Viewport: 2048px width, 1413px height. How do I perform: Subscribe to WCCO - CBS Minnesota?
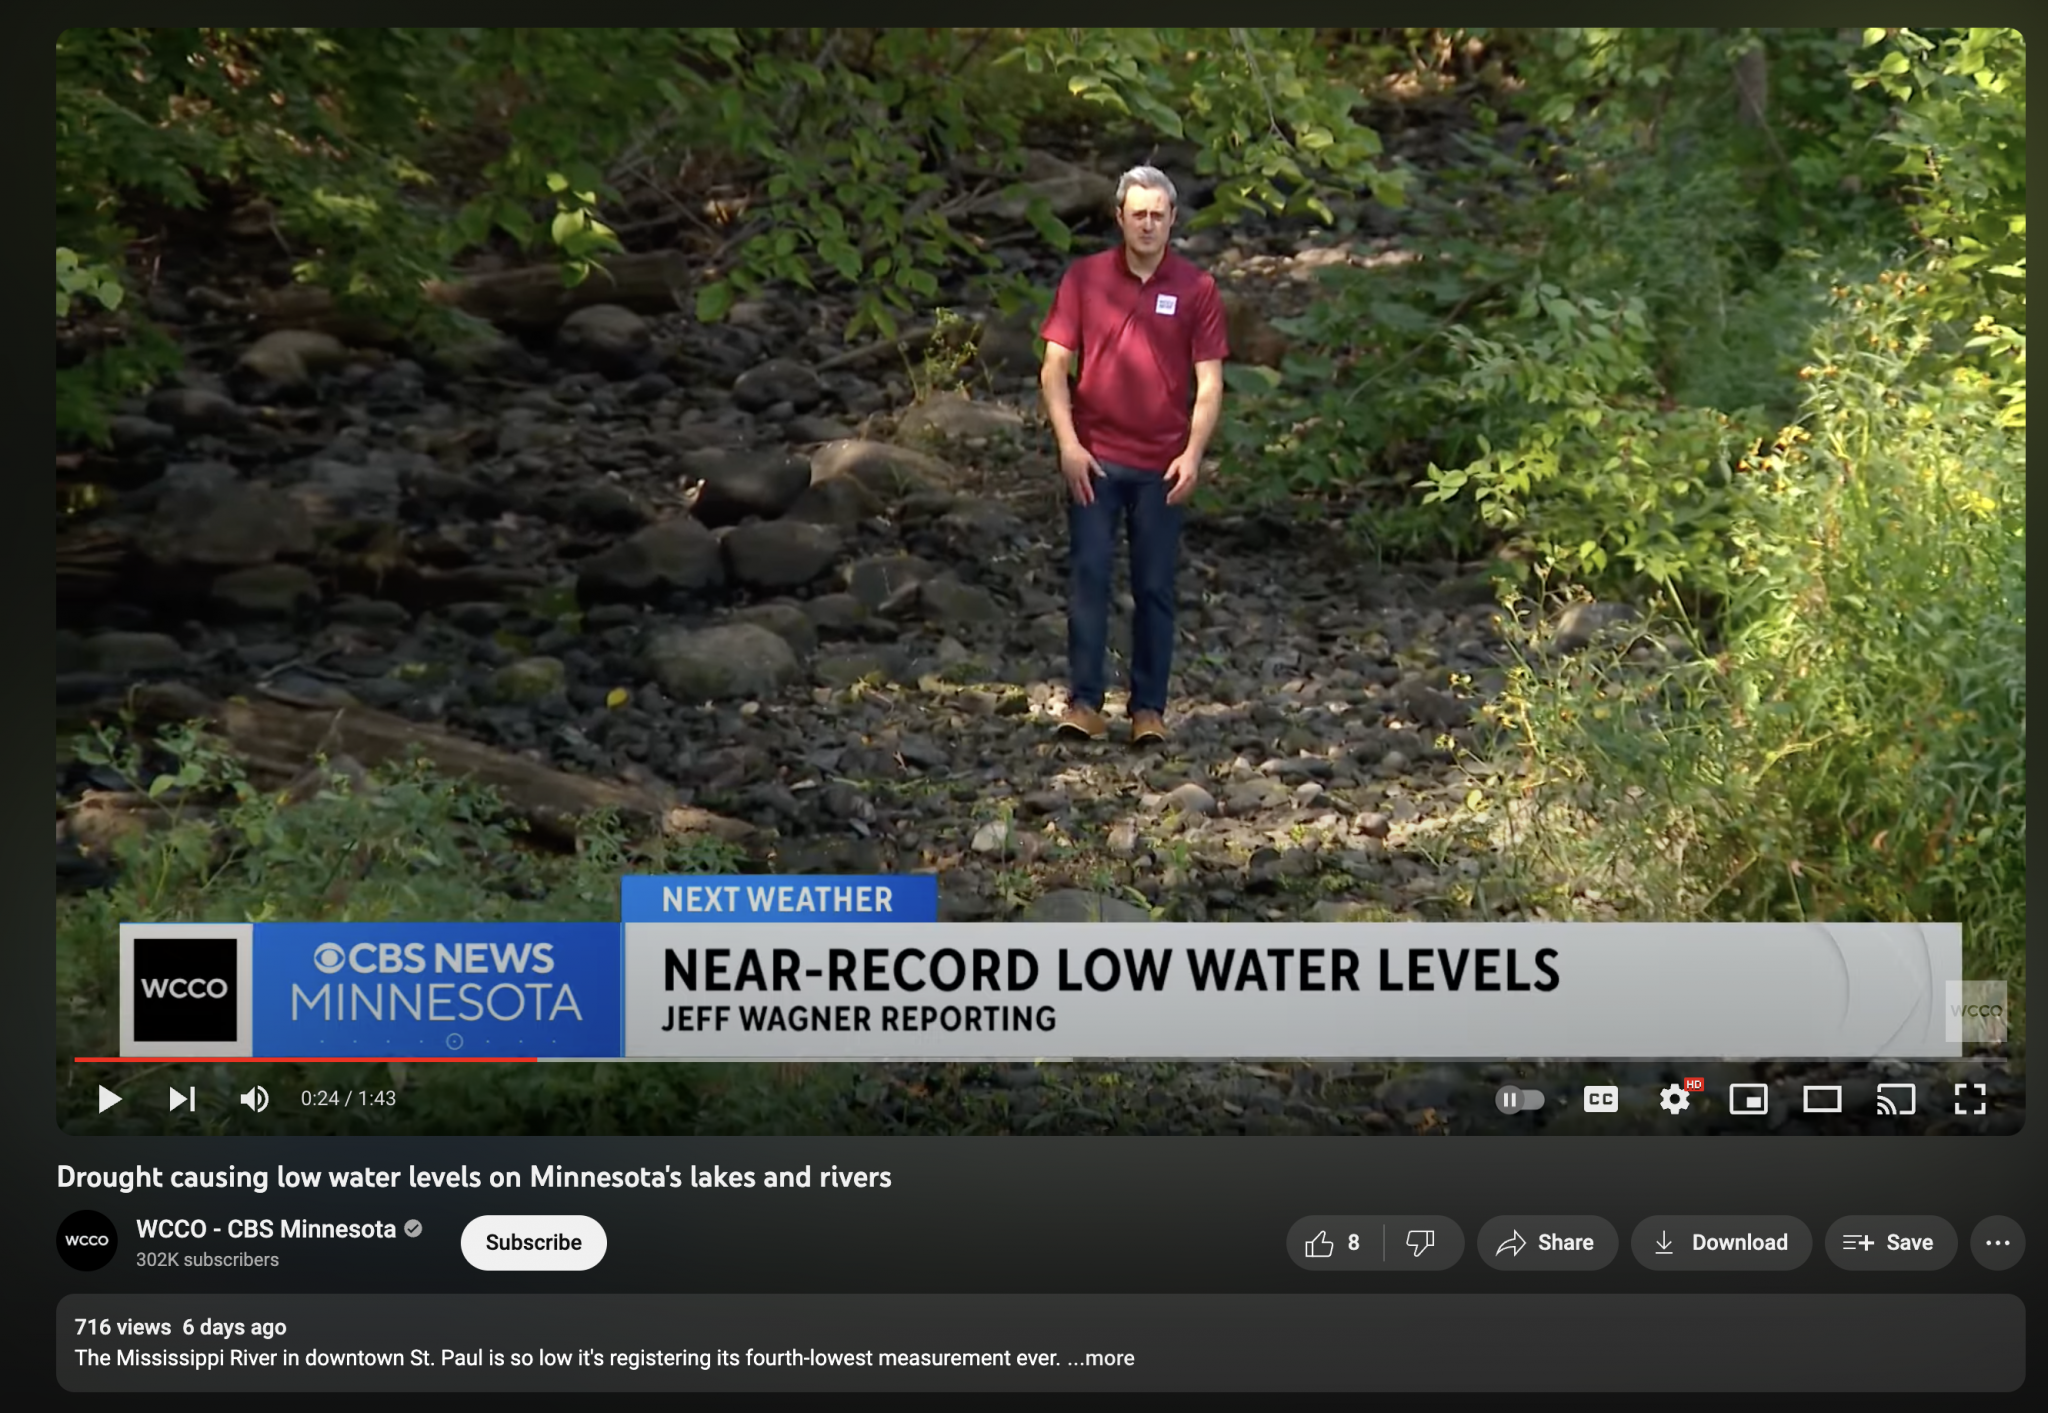tap(534, 1242)
